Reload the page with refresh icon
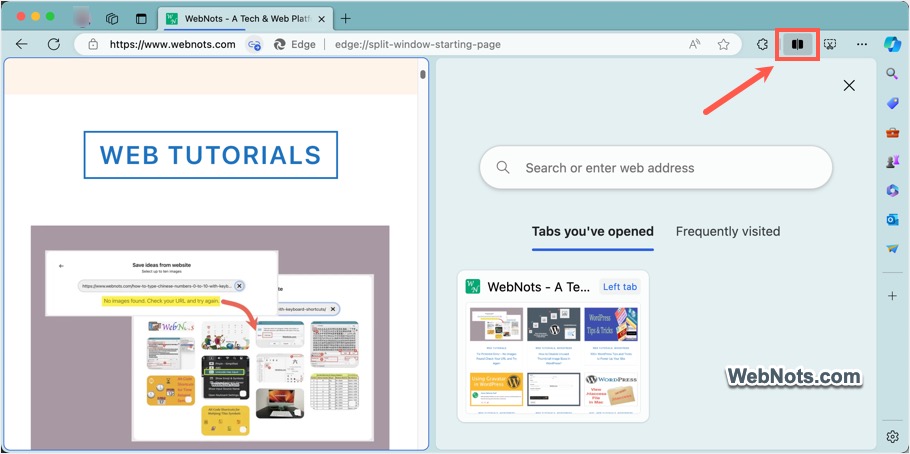Image resolution: width=910 pixels, height=454 pixels. click(x=54, y=44)
